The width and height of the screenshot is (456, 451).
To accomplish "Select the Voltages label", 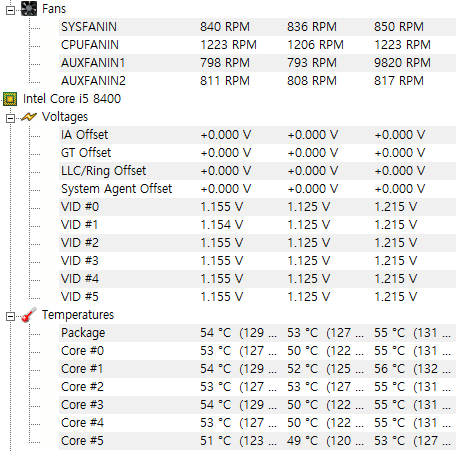I will click(65, 117).
